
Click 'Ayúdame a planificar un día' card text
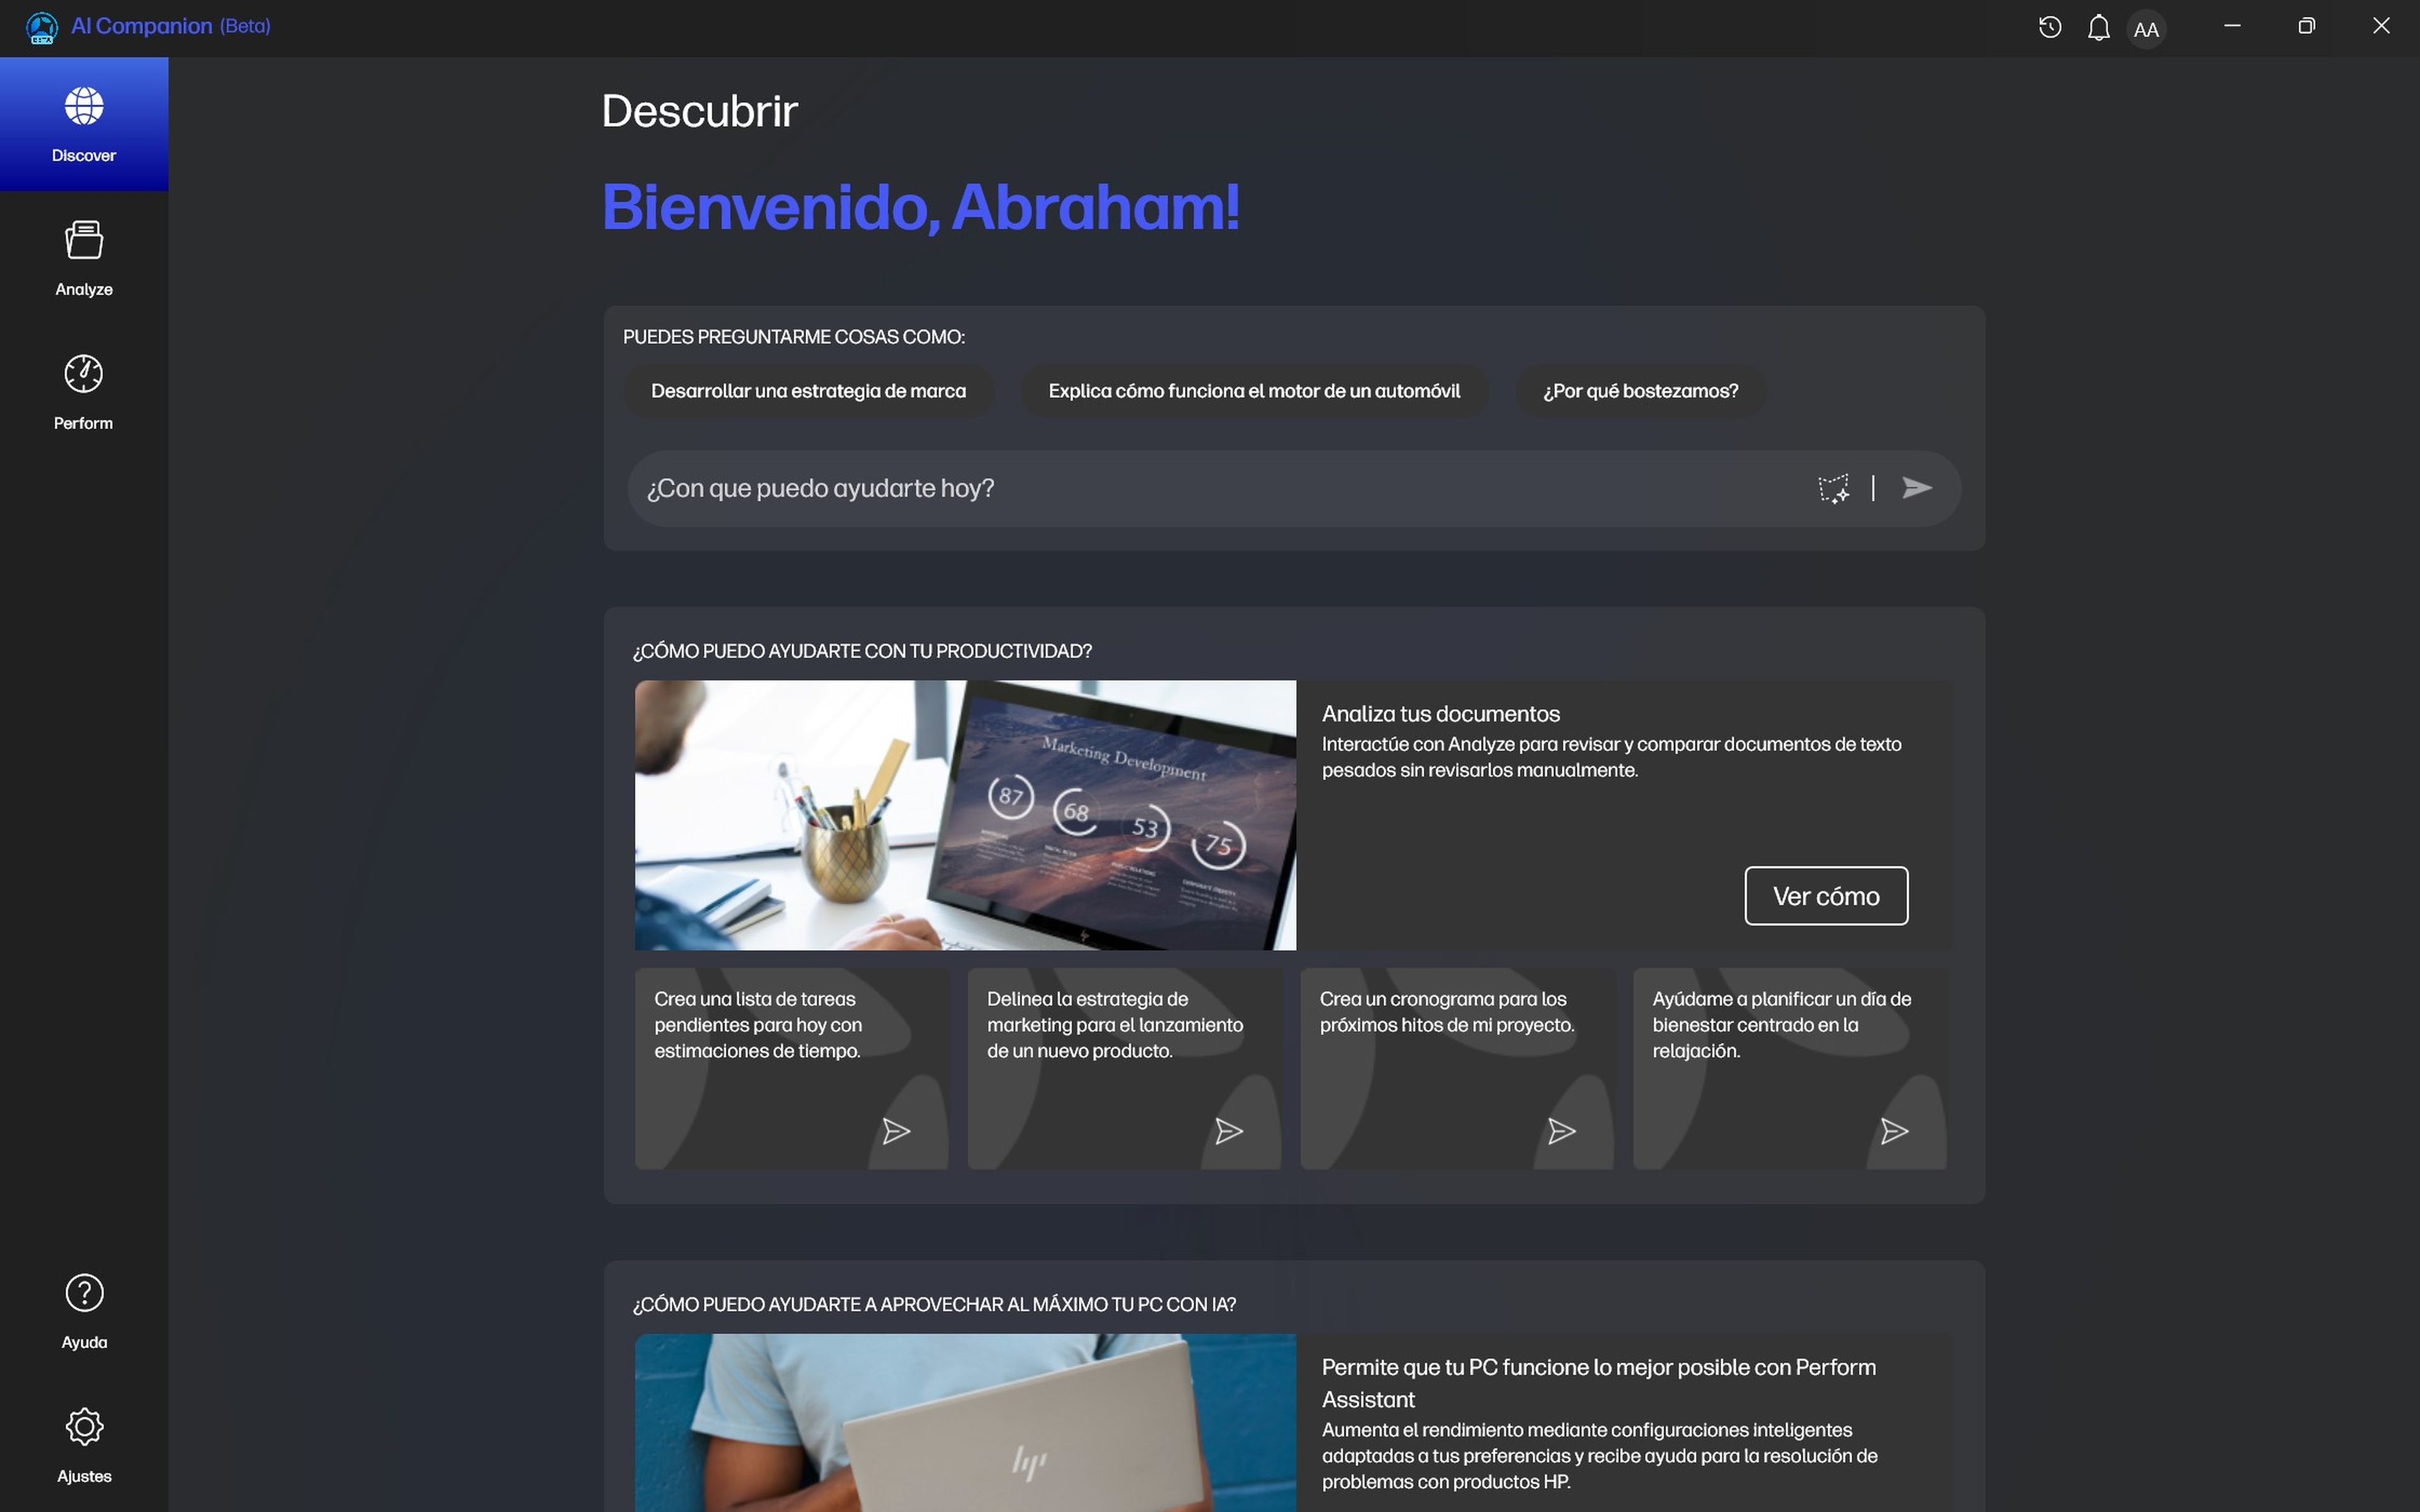[1781, 1024]
